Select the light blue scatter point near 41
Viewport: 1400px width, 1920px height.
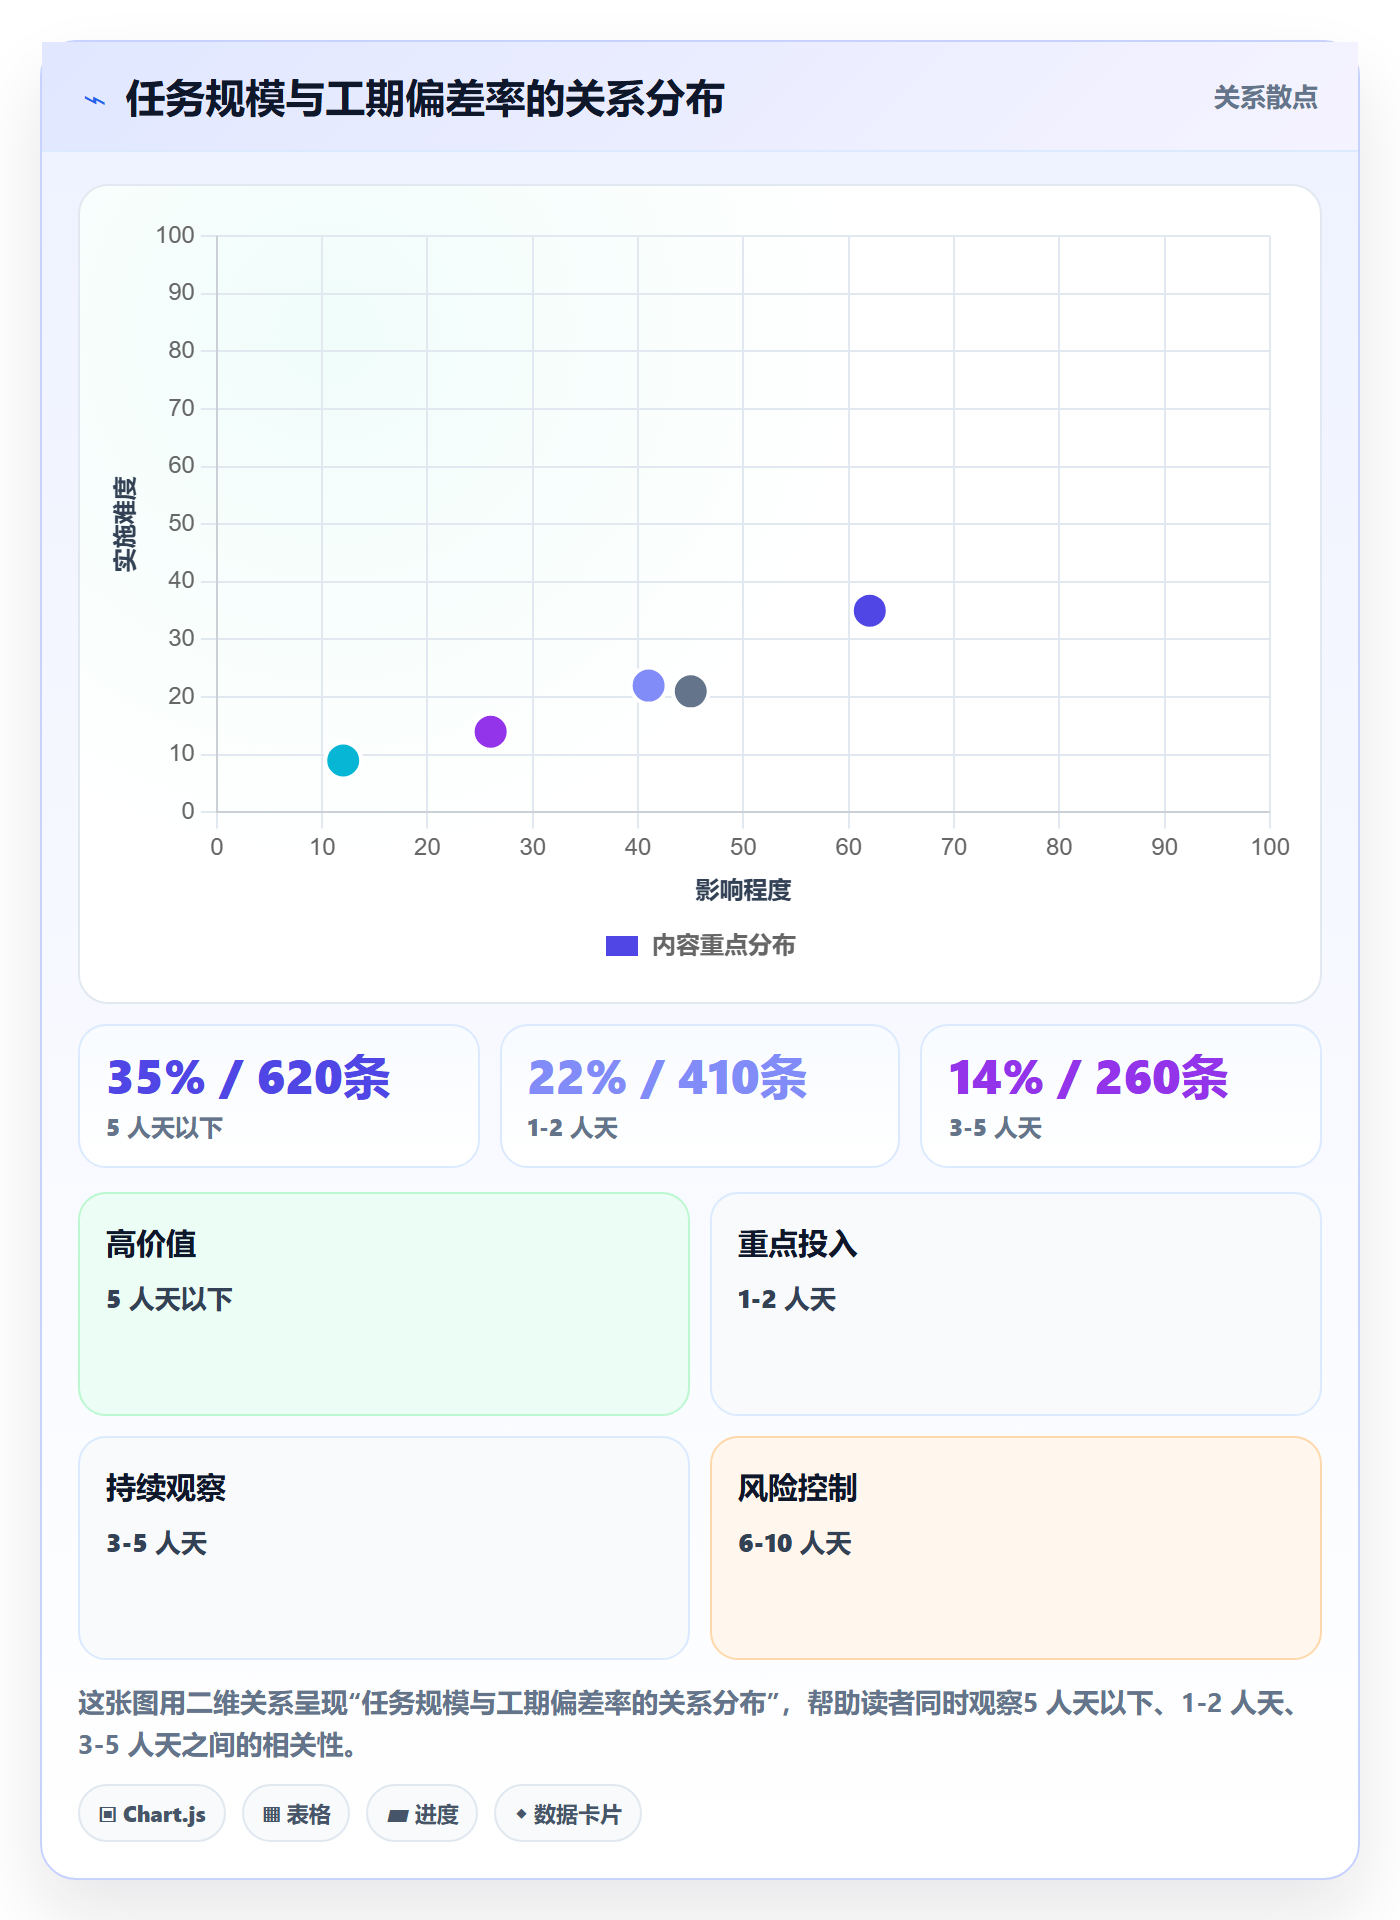coord(649,686)
